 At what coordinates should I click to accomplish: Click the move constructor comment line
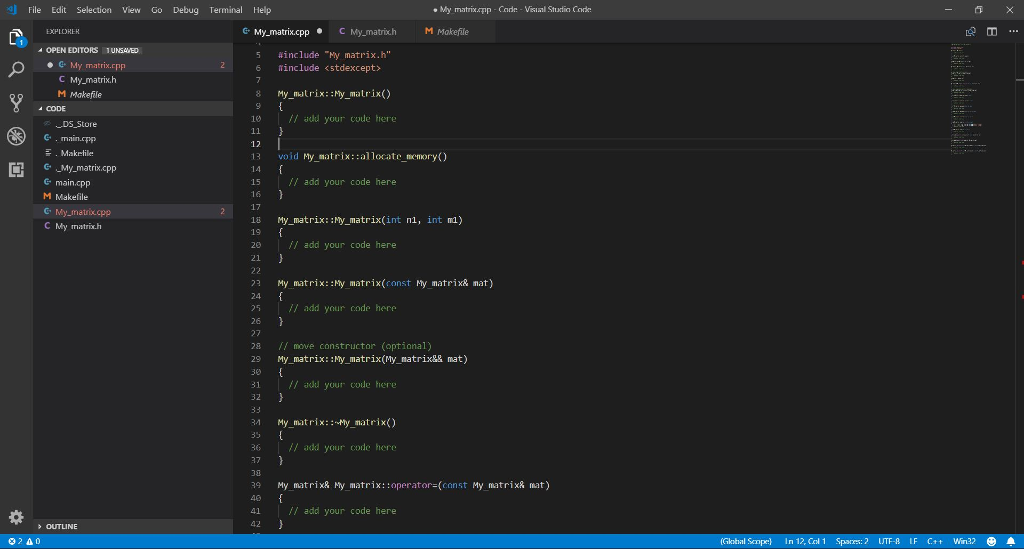[355, 346]
